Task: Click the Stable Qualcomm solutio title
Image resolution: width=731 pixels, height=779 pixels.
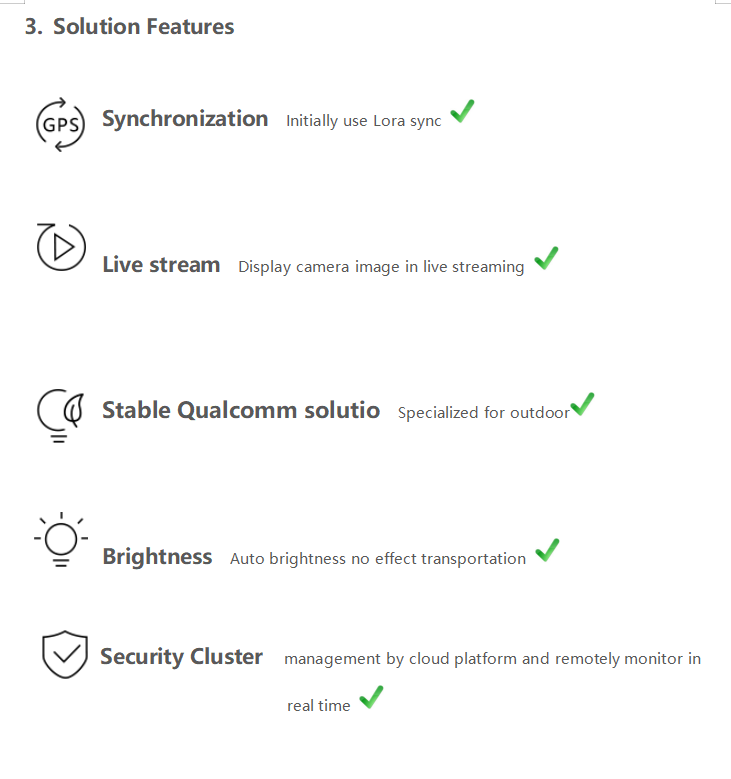Action: click(241, 410)
